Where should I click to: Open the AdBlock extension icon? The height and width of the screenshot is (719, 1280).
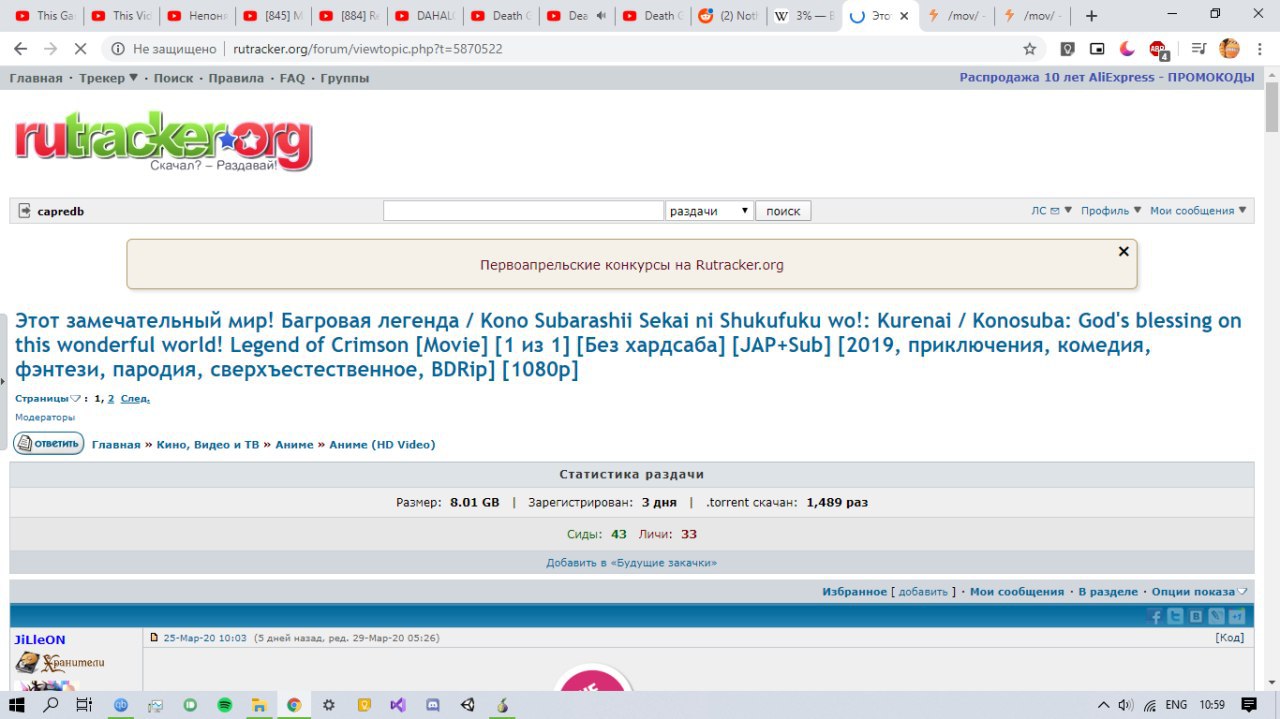[1158, 49]
